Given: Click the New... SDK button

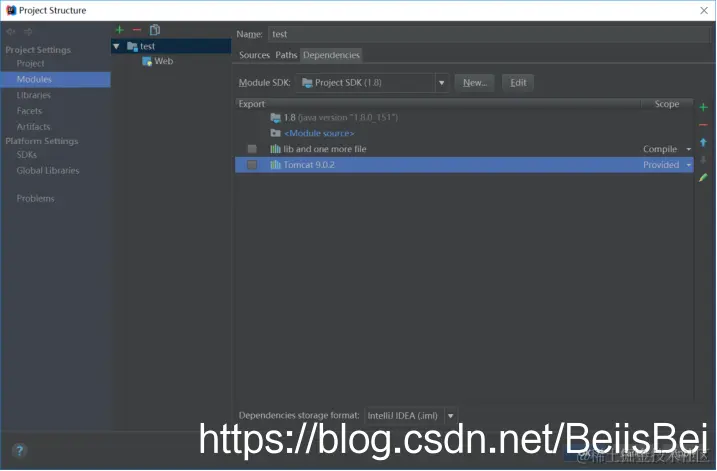Looking at the screenshot, I should tap(475, 83).
